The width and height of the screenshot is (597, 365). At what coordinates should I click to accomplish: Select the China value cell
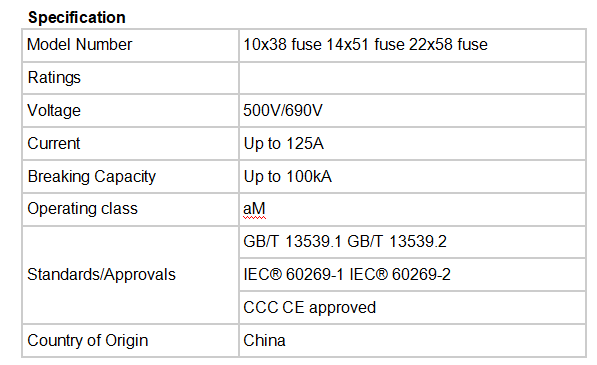coord(412,341)
